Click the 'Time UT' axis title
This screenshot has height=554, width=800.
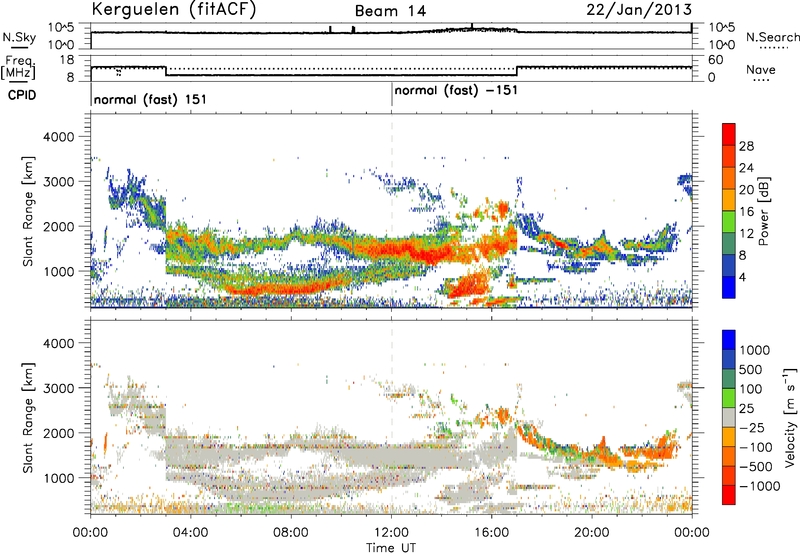click(391, 548)
